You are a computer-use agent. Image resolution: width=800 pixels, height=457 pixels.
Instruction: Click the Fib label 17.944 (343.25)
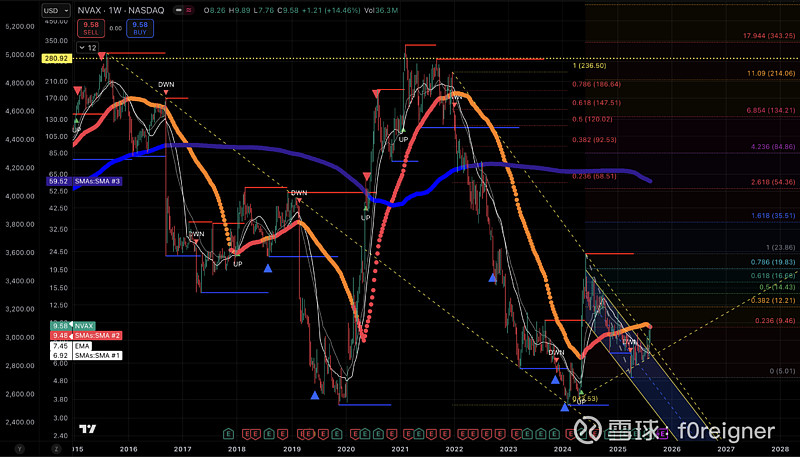pyautogui.click(x=767, y=36)
